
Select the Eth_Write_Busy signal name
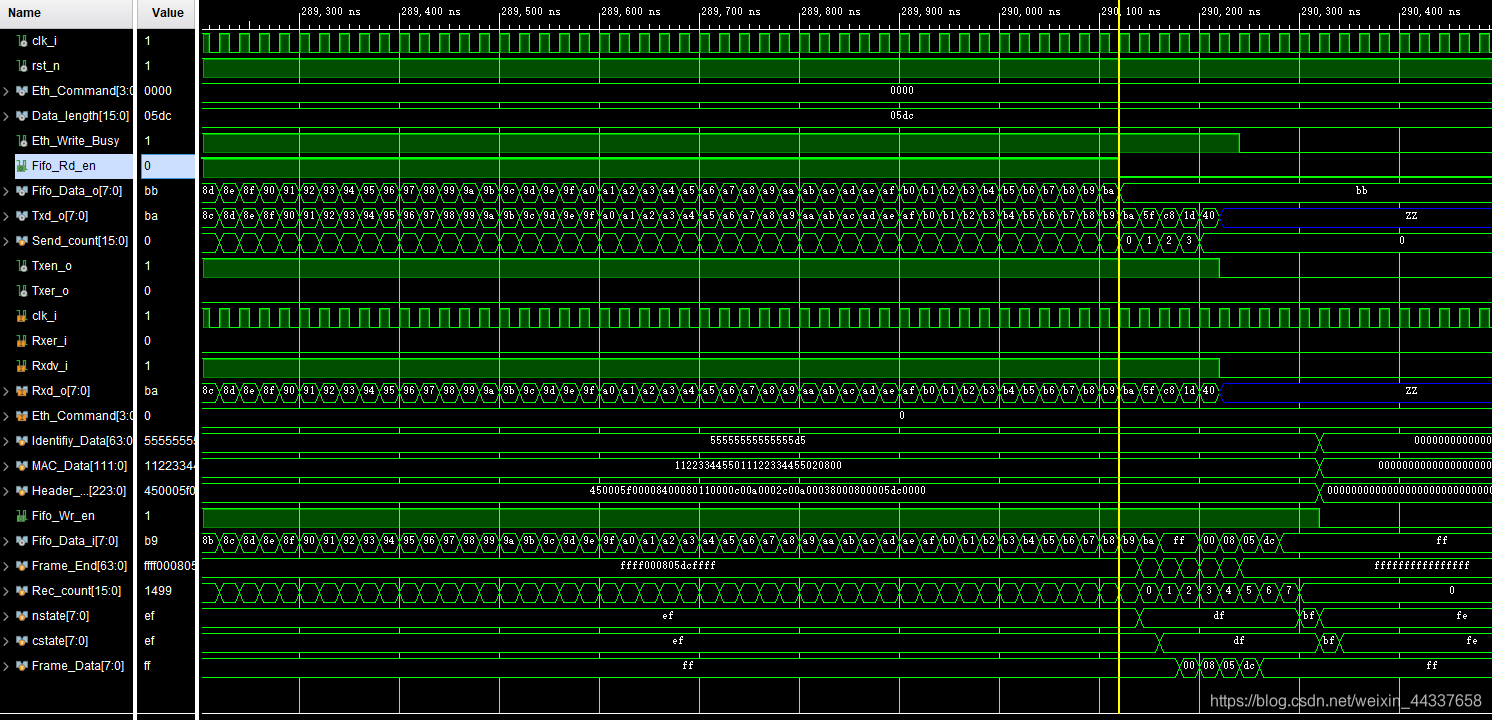[75, 141]
